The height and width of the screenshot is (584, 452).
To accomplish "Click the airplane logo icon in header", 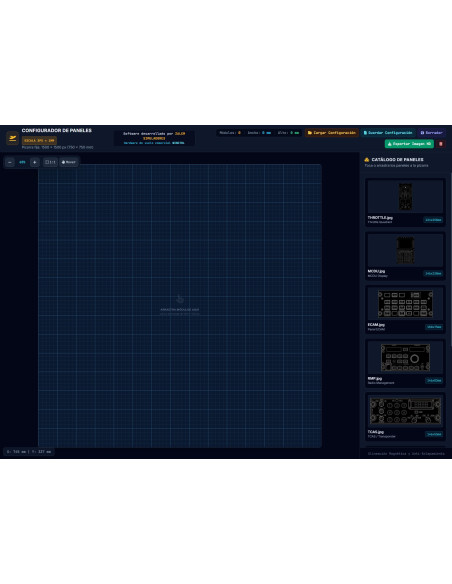I will click(12, 139).
